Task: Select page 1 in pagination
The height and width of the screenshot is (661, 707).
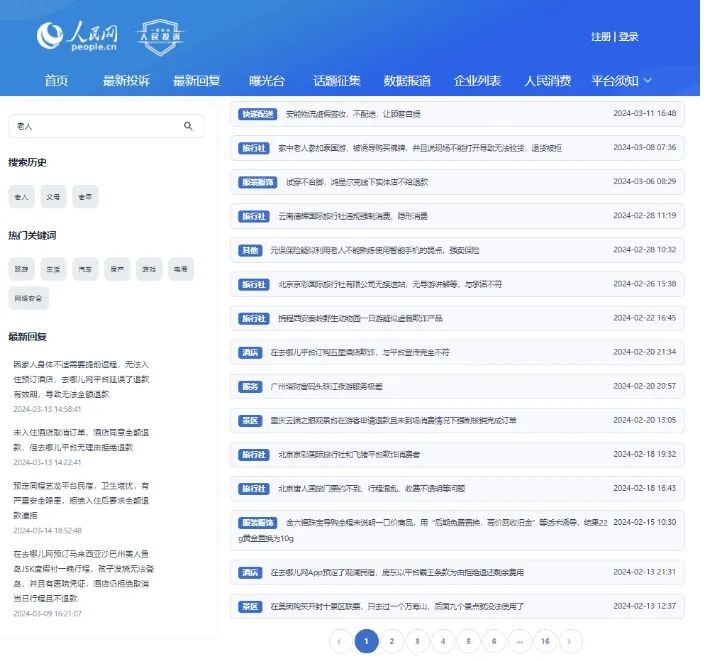Action: [x=366, y=641]
